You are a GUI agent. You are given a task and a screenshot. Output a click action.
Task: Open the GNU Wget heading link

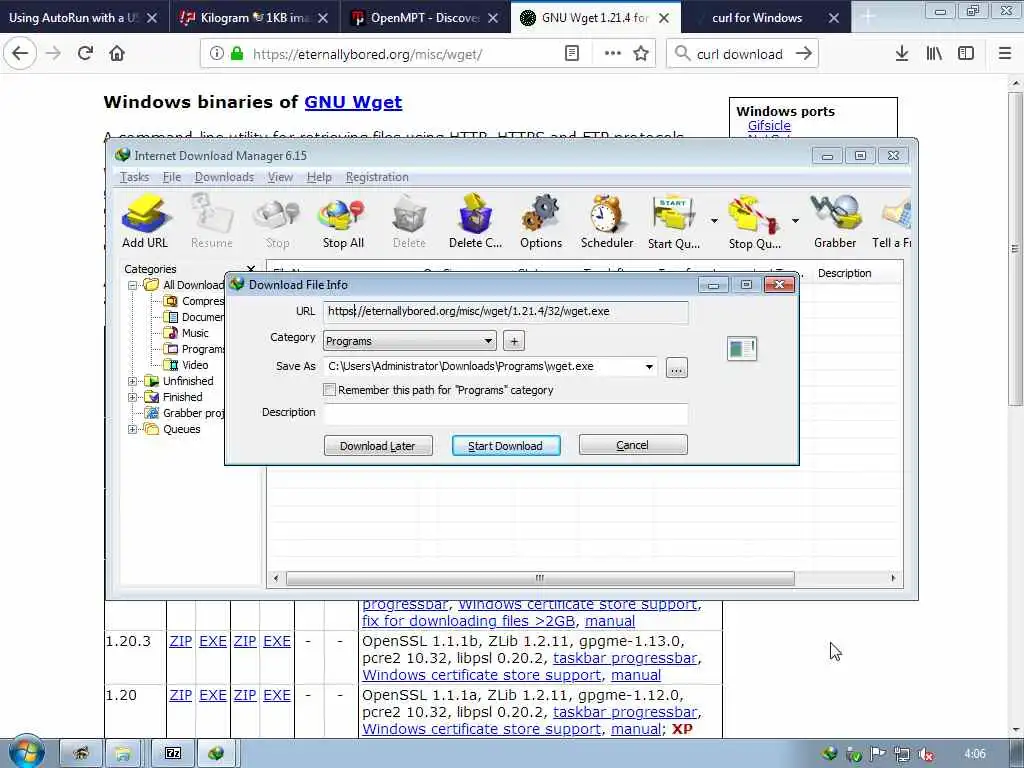pos(353,102)
